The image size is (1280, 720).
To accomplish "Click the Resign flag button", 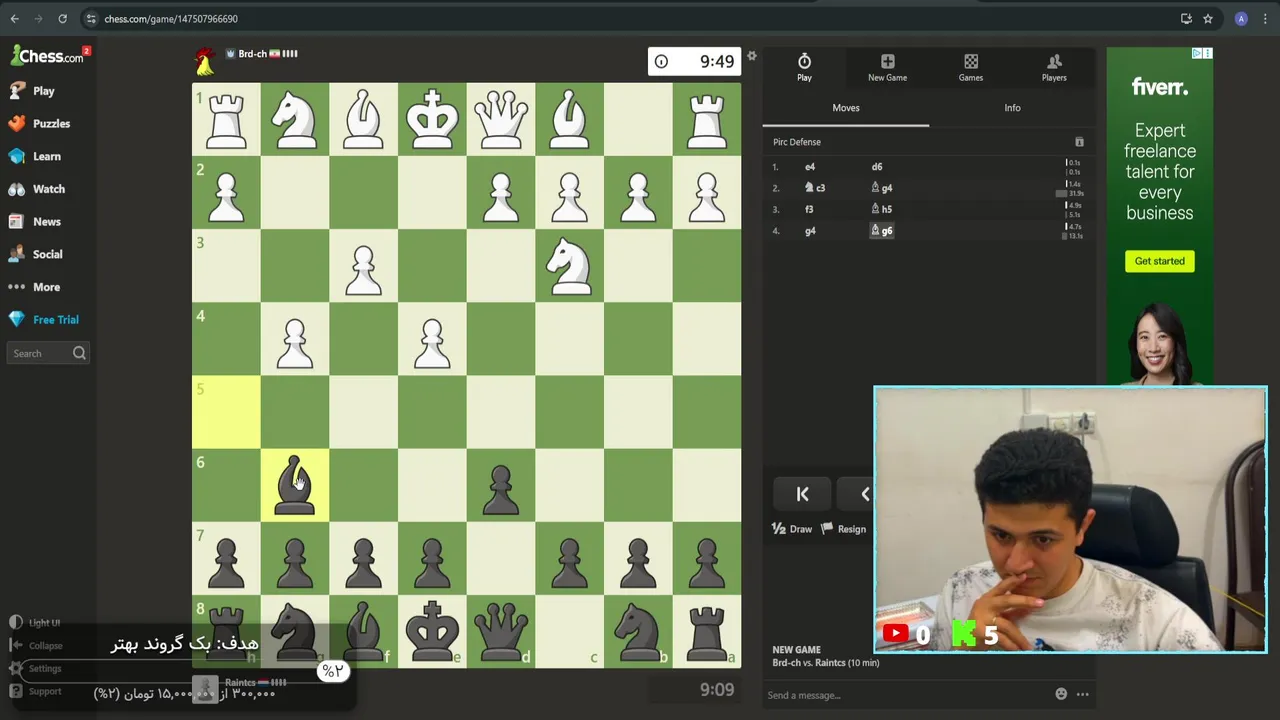I will (843, 529).
